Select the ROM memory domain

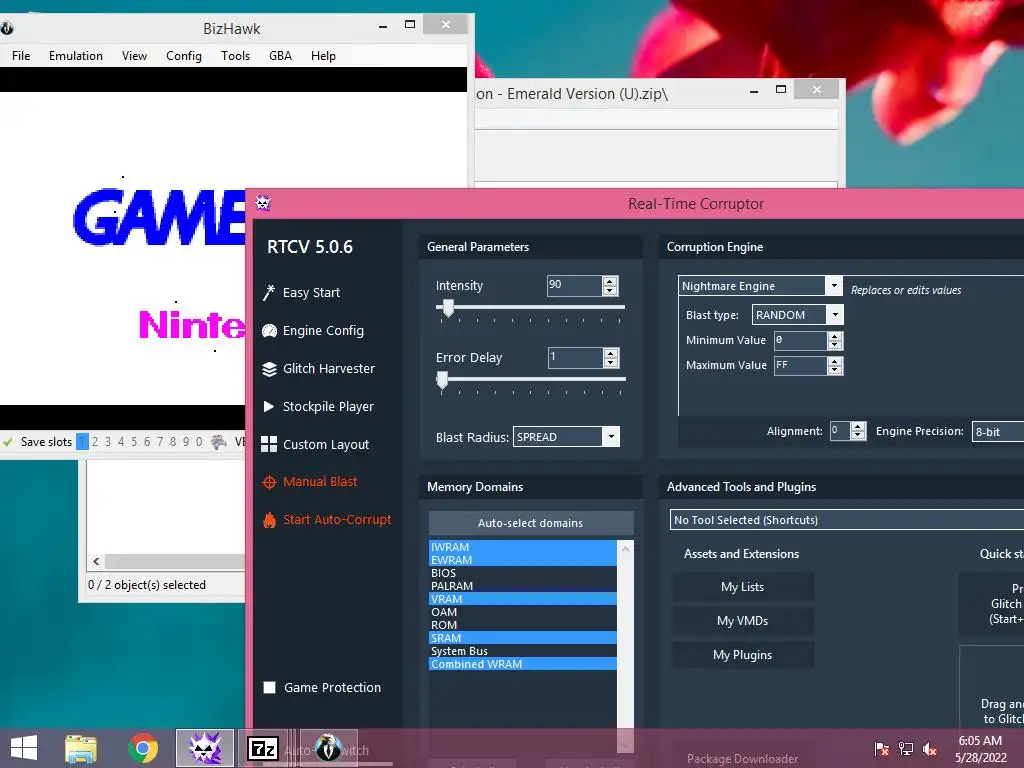click(522, 625)
